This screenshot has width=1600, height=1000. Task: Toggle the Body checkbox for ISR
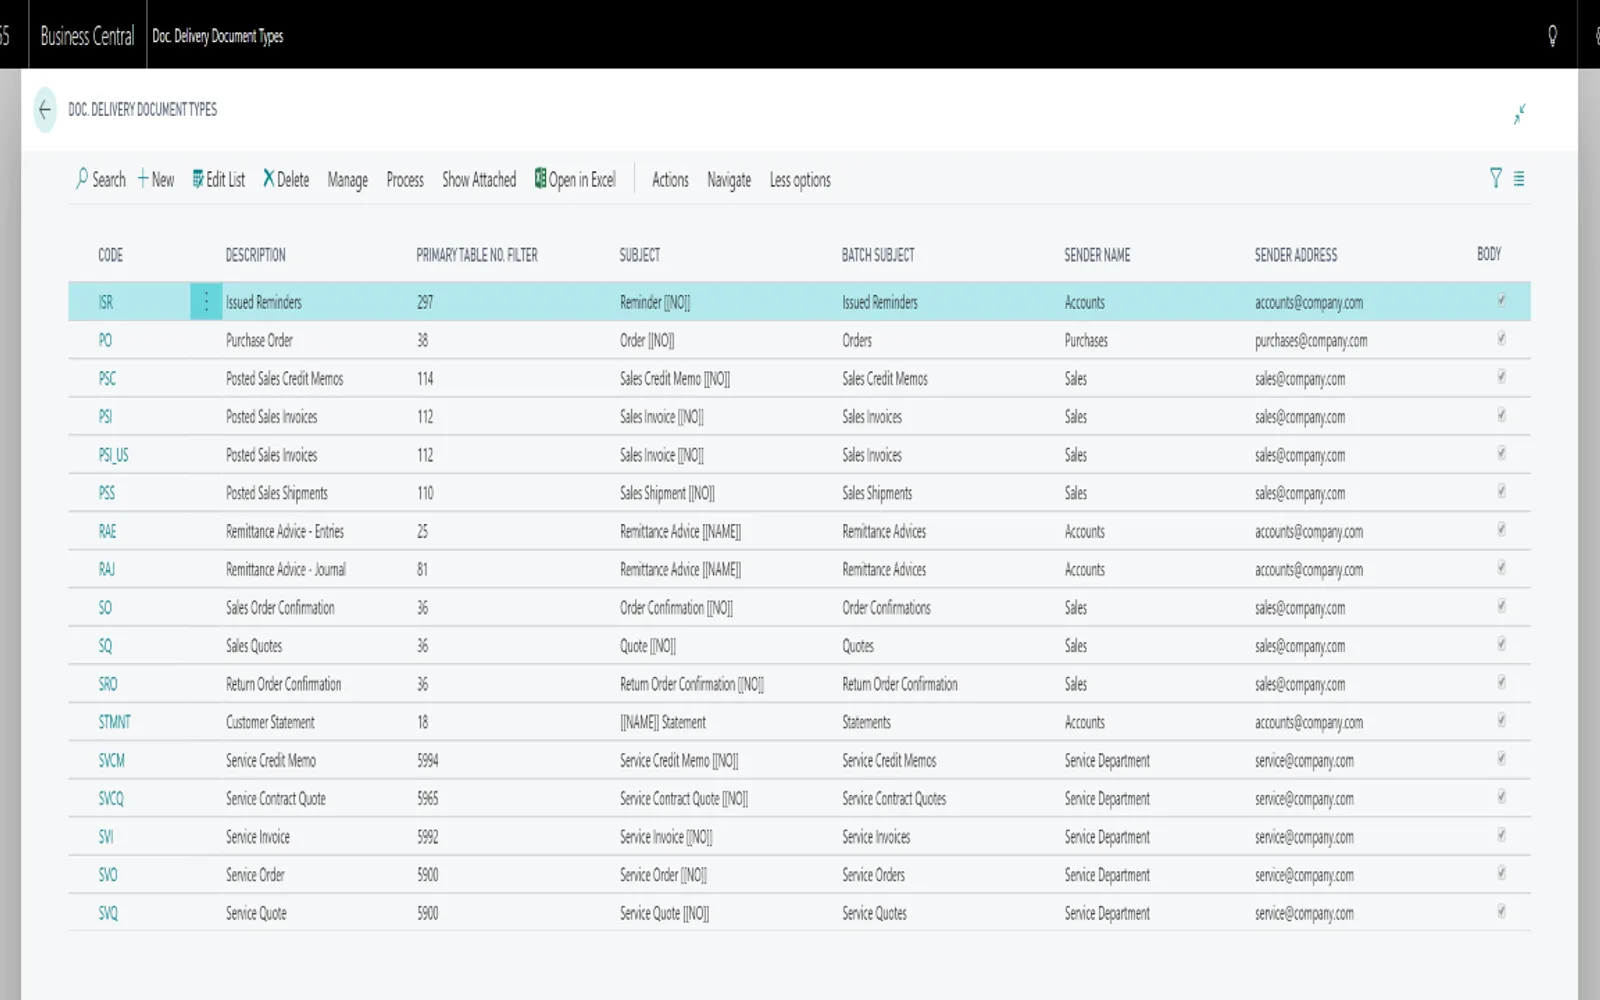(x=1501, y=300)
